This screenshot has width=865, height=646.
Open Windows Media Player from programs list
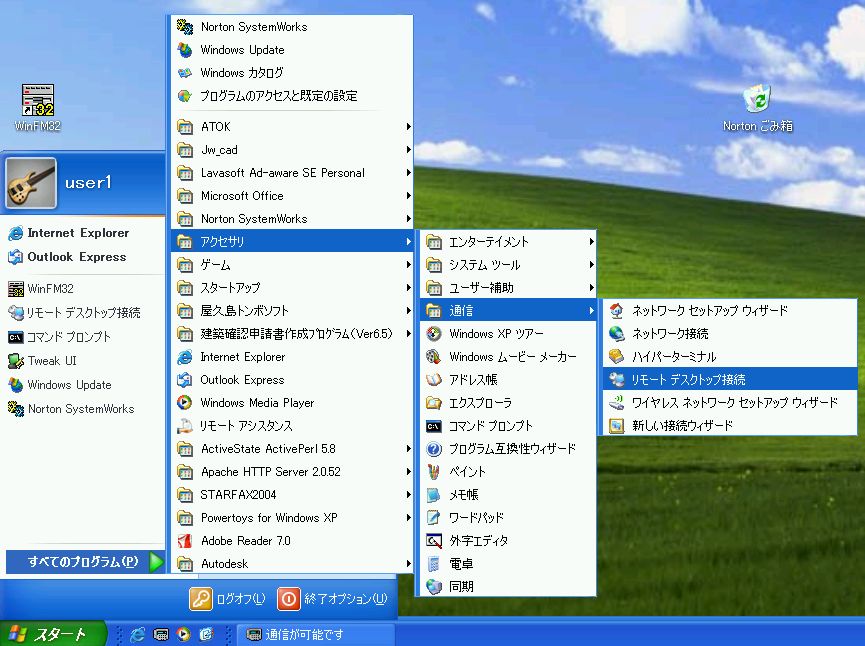[257, 403]
